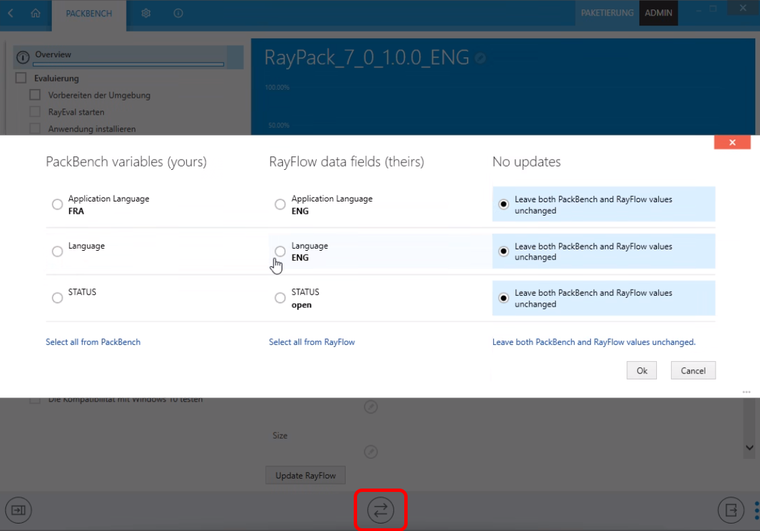
Task: Choose unchanged for STATUS row
Action: coord(504,297)
